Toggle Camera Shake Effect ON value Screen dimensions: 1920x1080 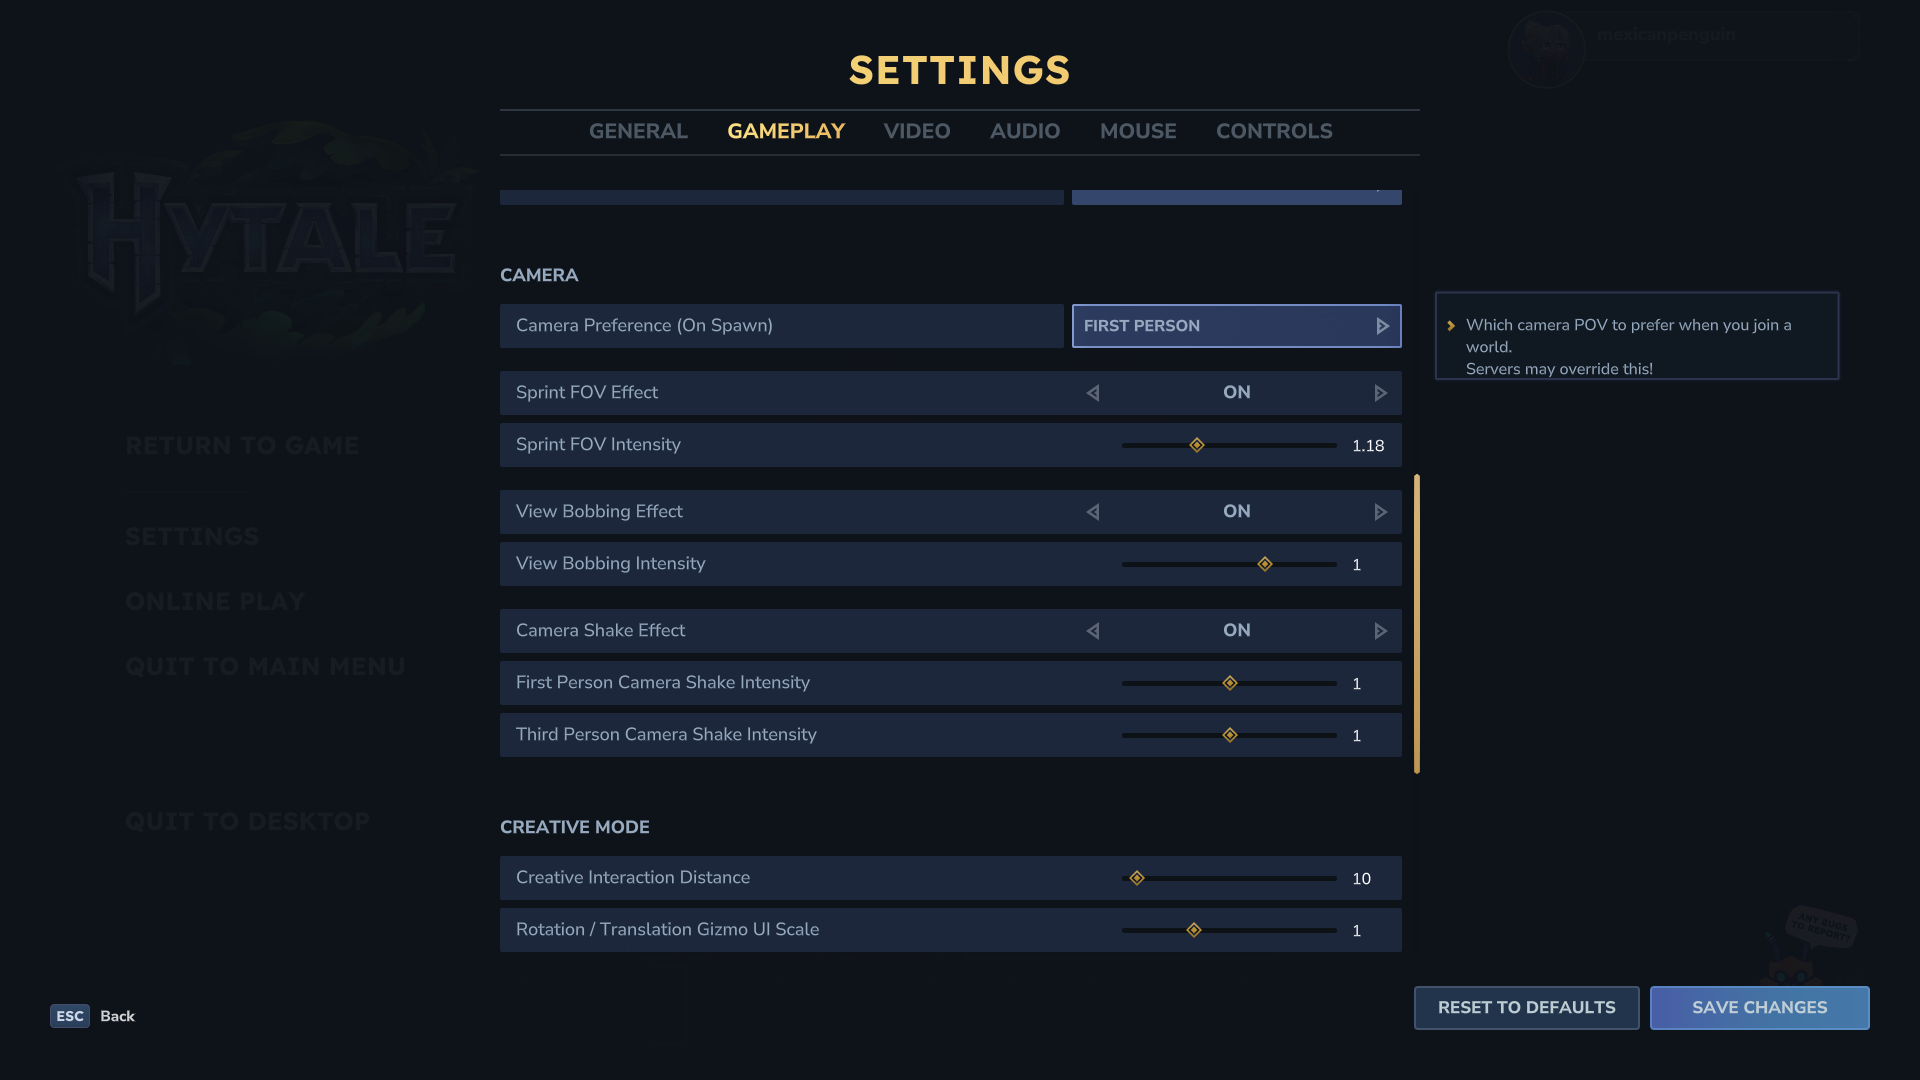click(x=1236, y=631)
